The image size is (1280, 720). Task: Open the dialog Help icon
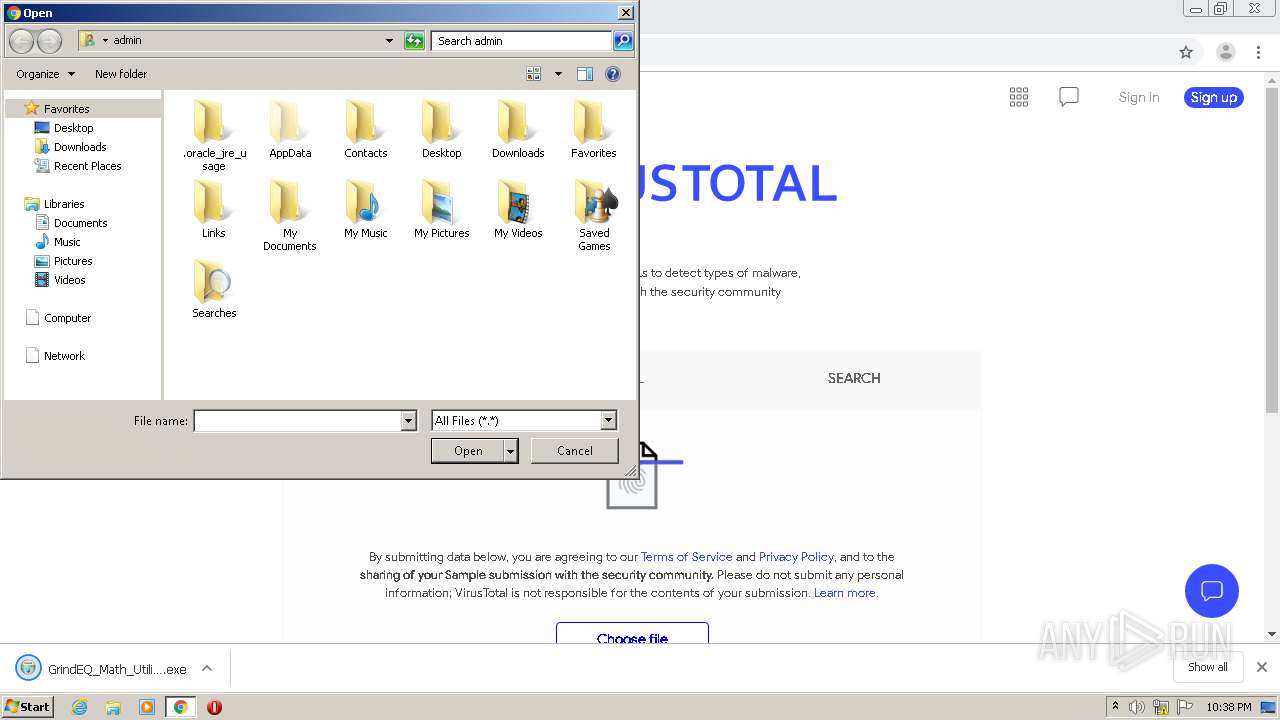click(613, 74)
